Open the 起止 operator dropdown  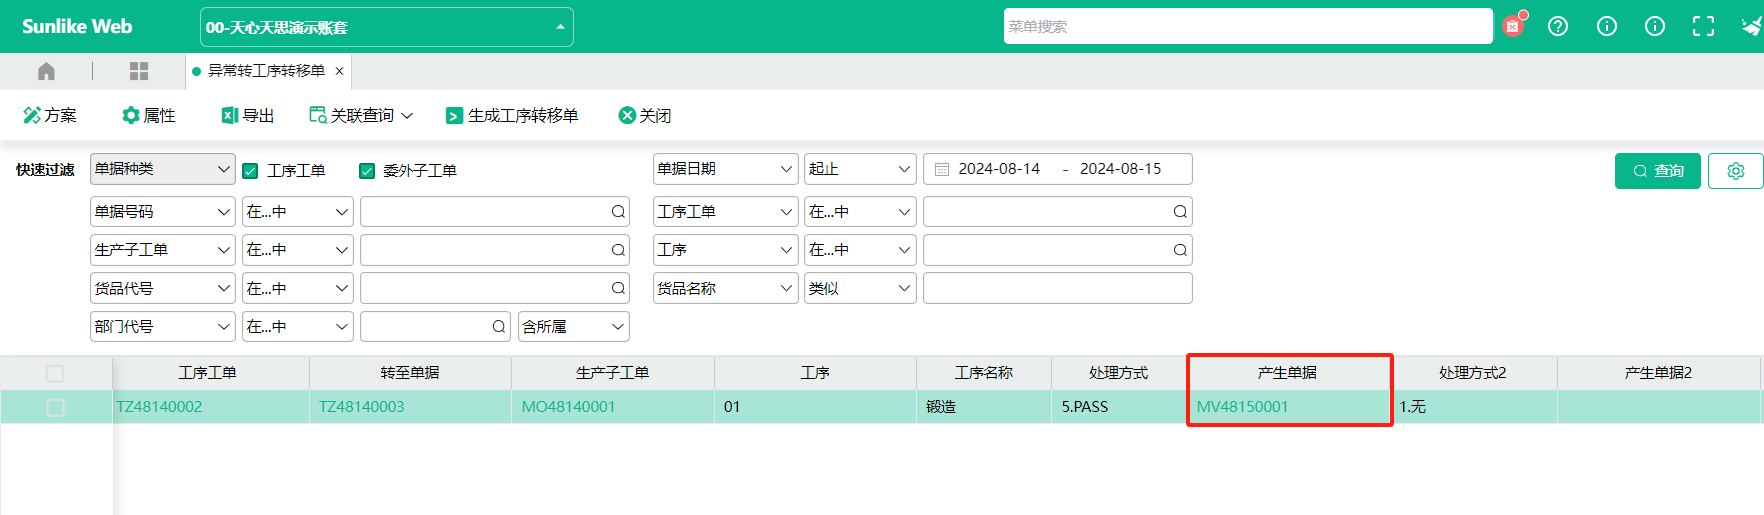[x=860, y=169]
